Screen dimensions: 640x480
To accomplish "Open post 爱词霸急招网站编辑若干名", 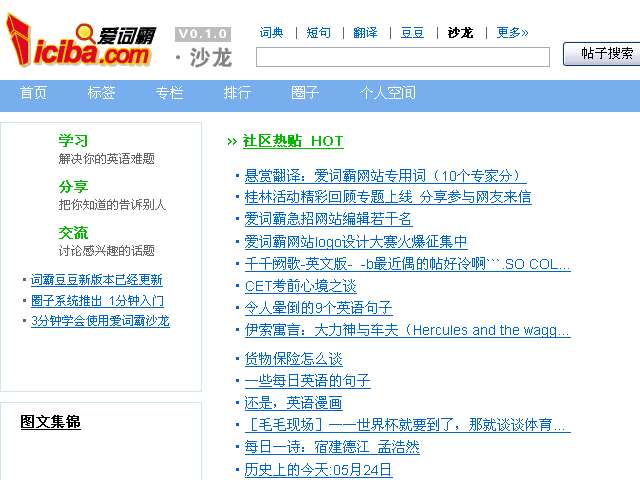I will coord(328,219).
